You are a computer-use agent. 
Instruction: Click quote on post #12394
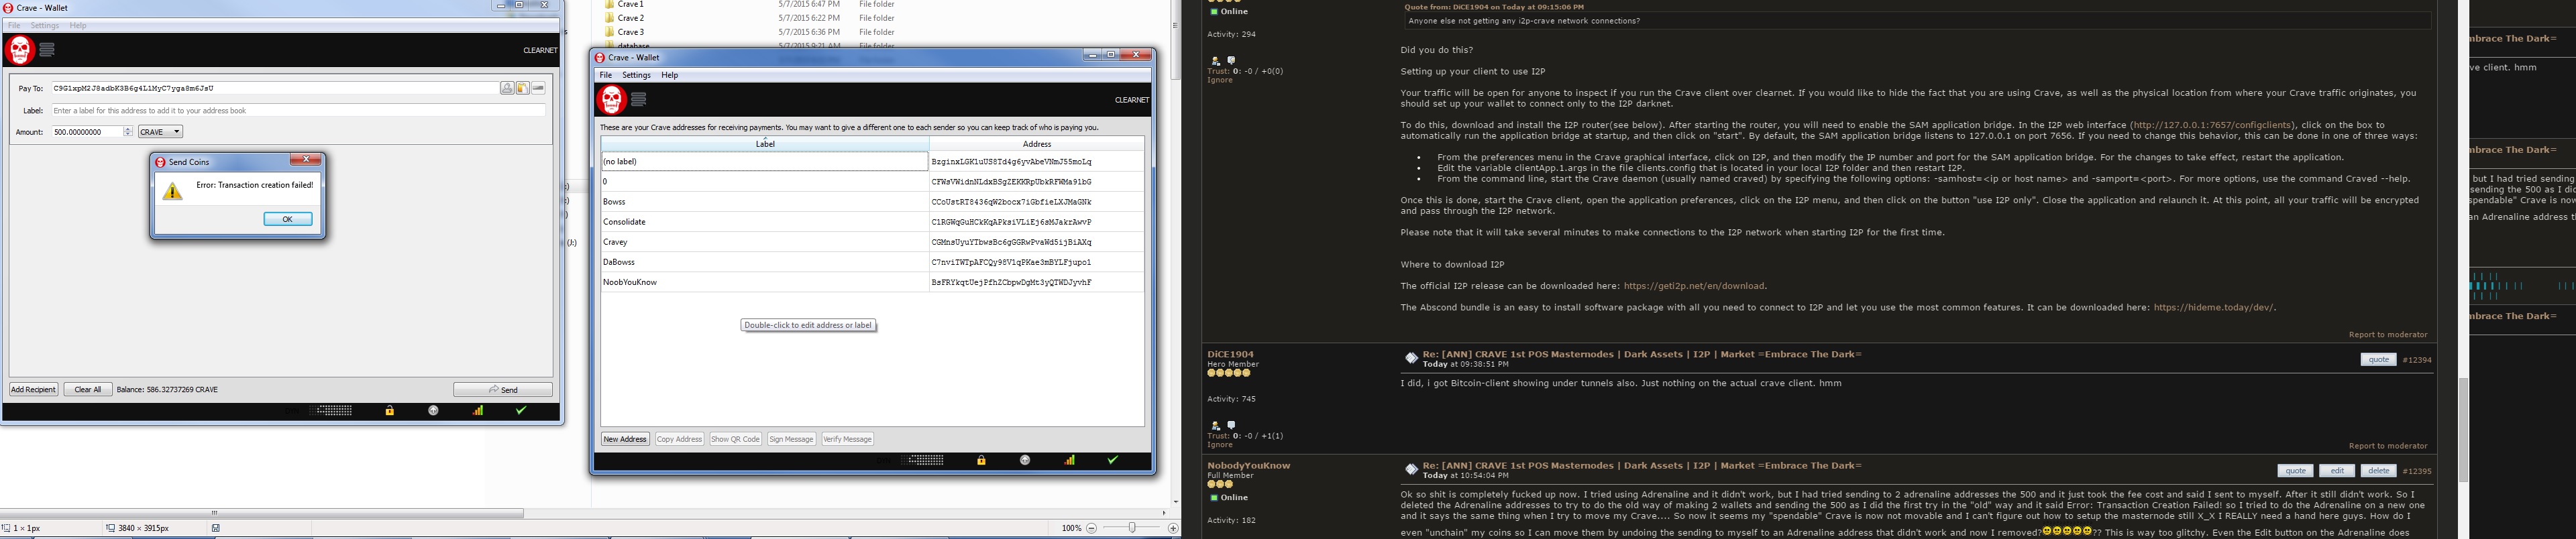point(2378,360)
